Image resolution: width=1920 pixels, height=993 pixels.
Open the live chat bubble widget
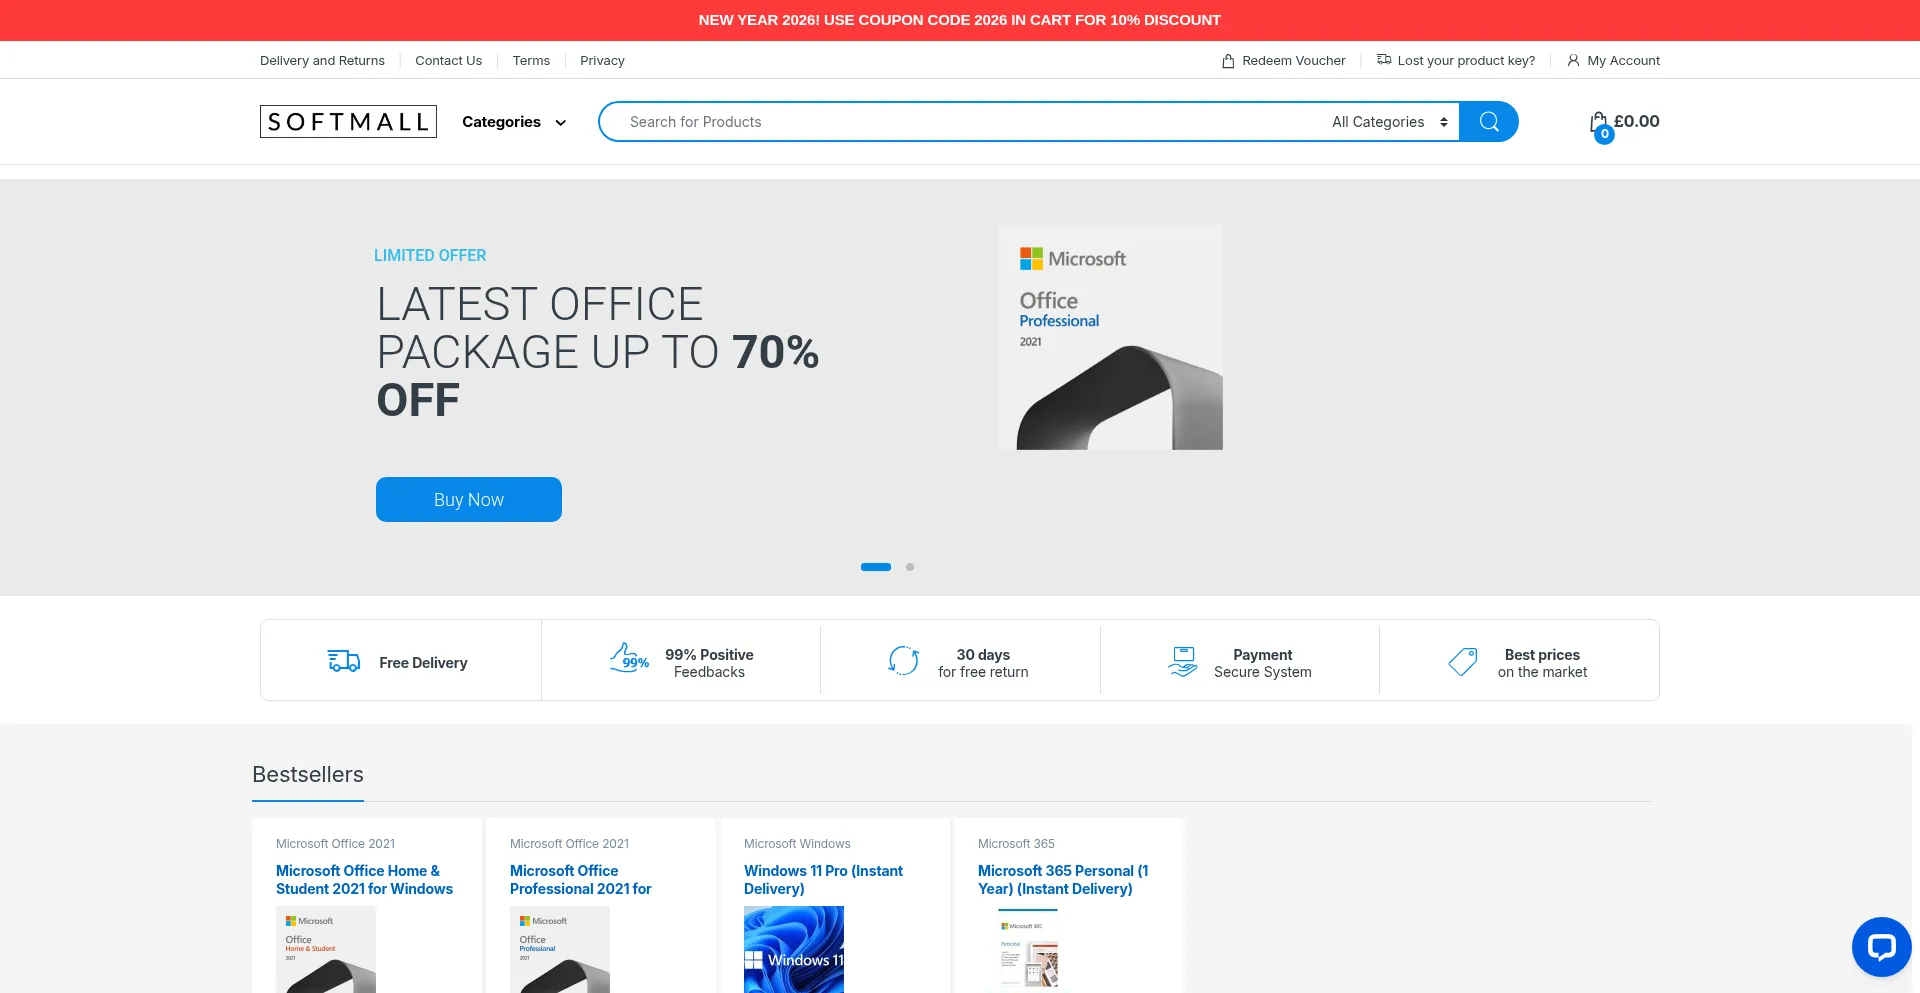click(x=1881, y=946)
